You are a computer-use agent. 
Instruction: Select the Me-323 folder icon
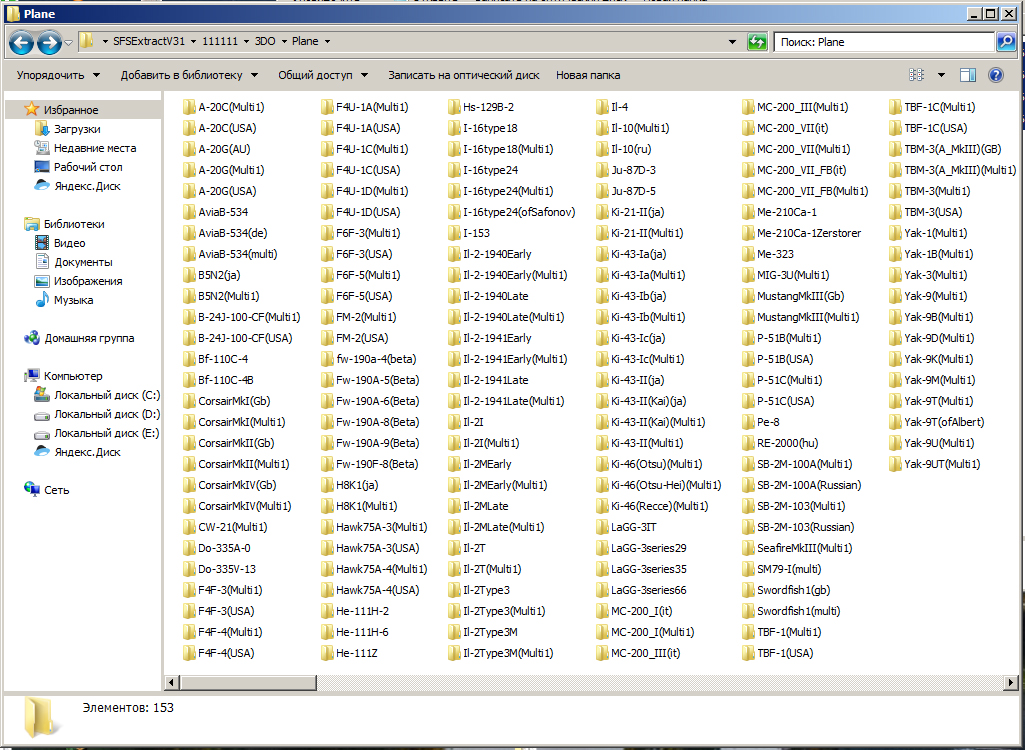click(x=748, y=254)
